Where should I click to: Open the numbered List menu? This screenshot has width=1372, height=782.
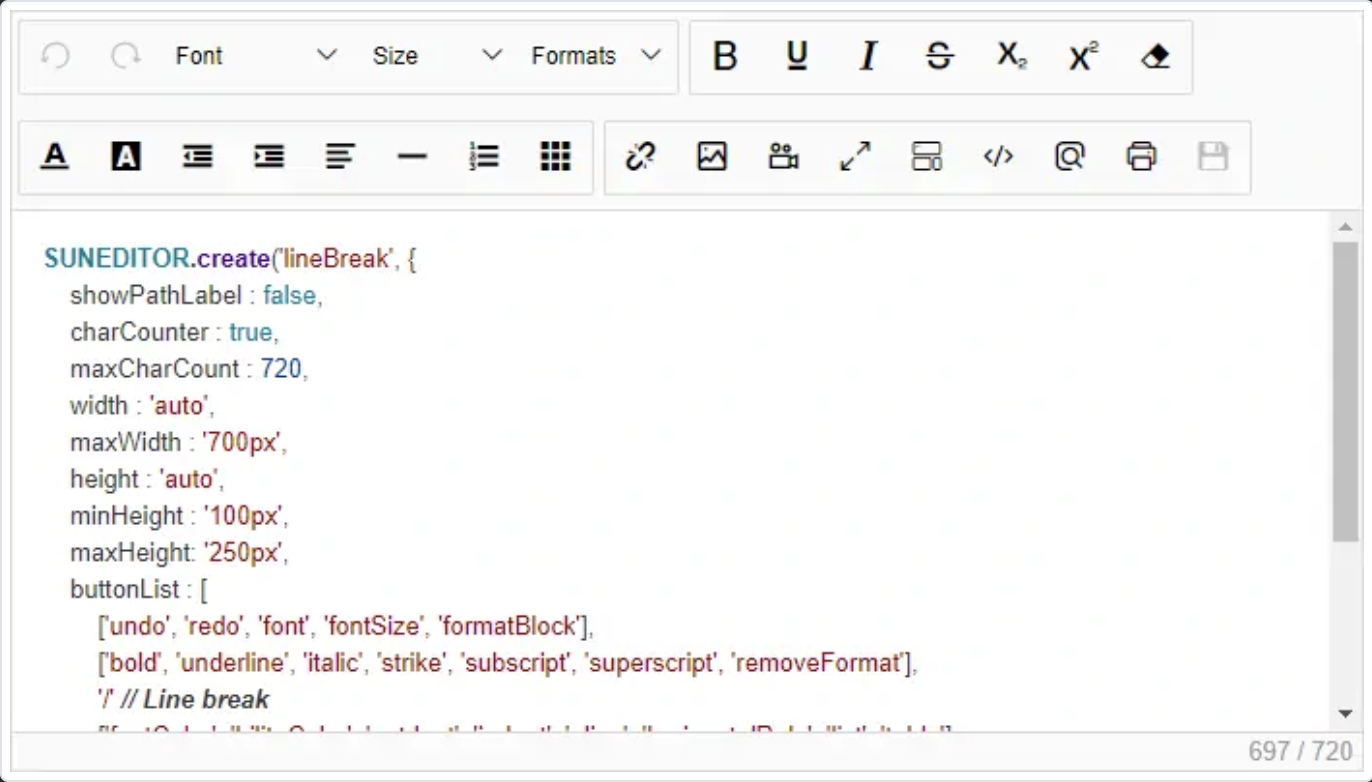[484, 157]
